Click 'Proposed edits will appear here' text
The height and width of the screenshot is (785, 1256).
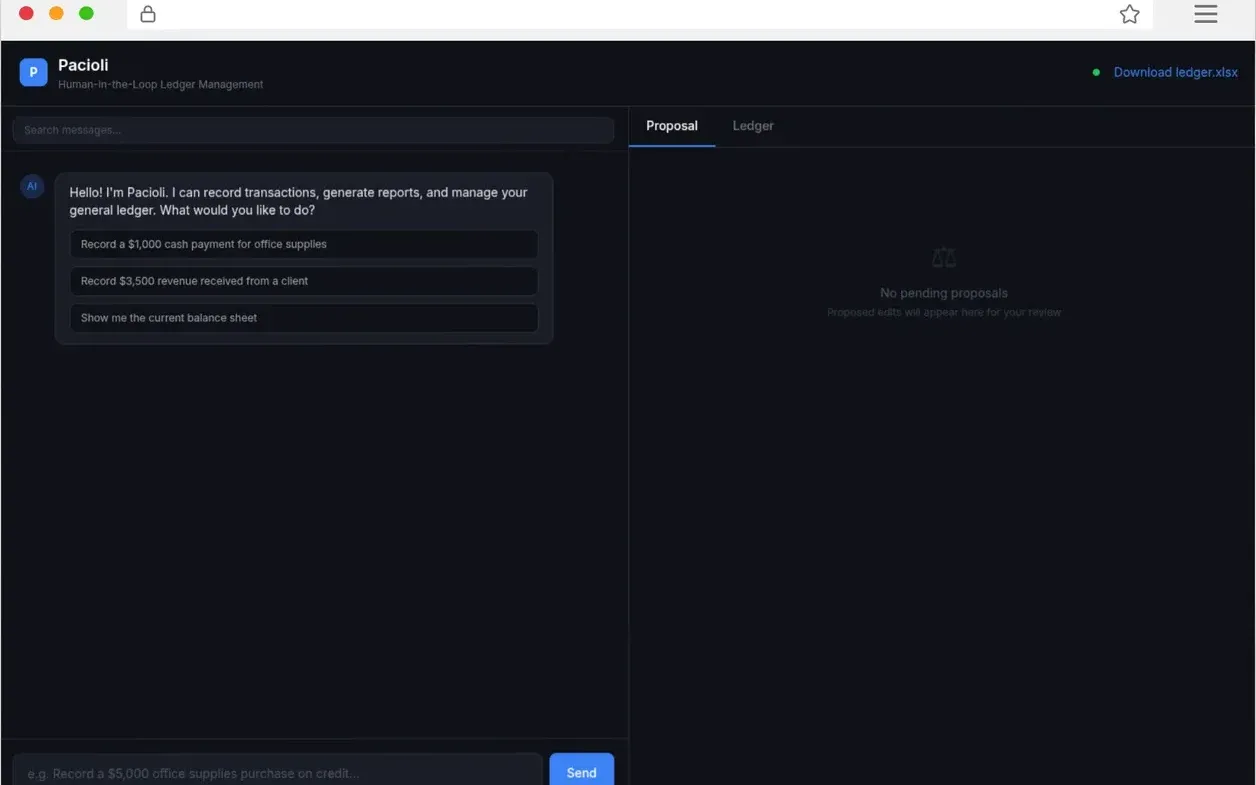click(944, 313)
